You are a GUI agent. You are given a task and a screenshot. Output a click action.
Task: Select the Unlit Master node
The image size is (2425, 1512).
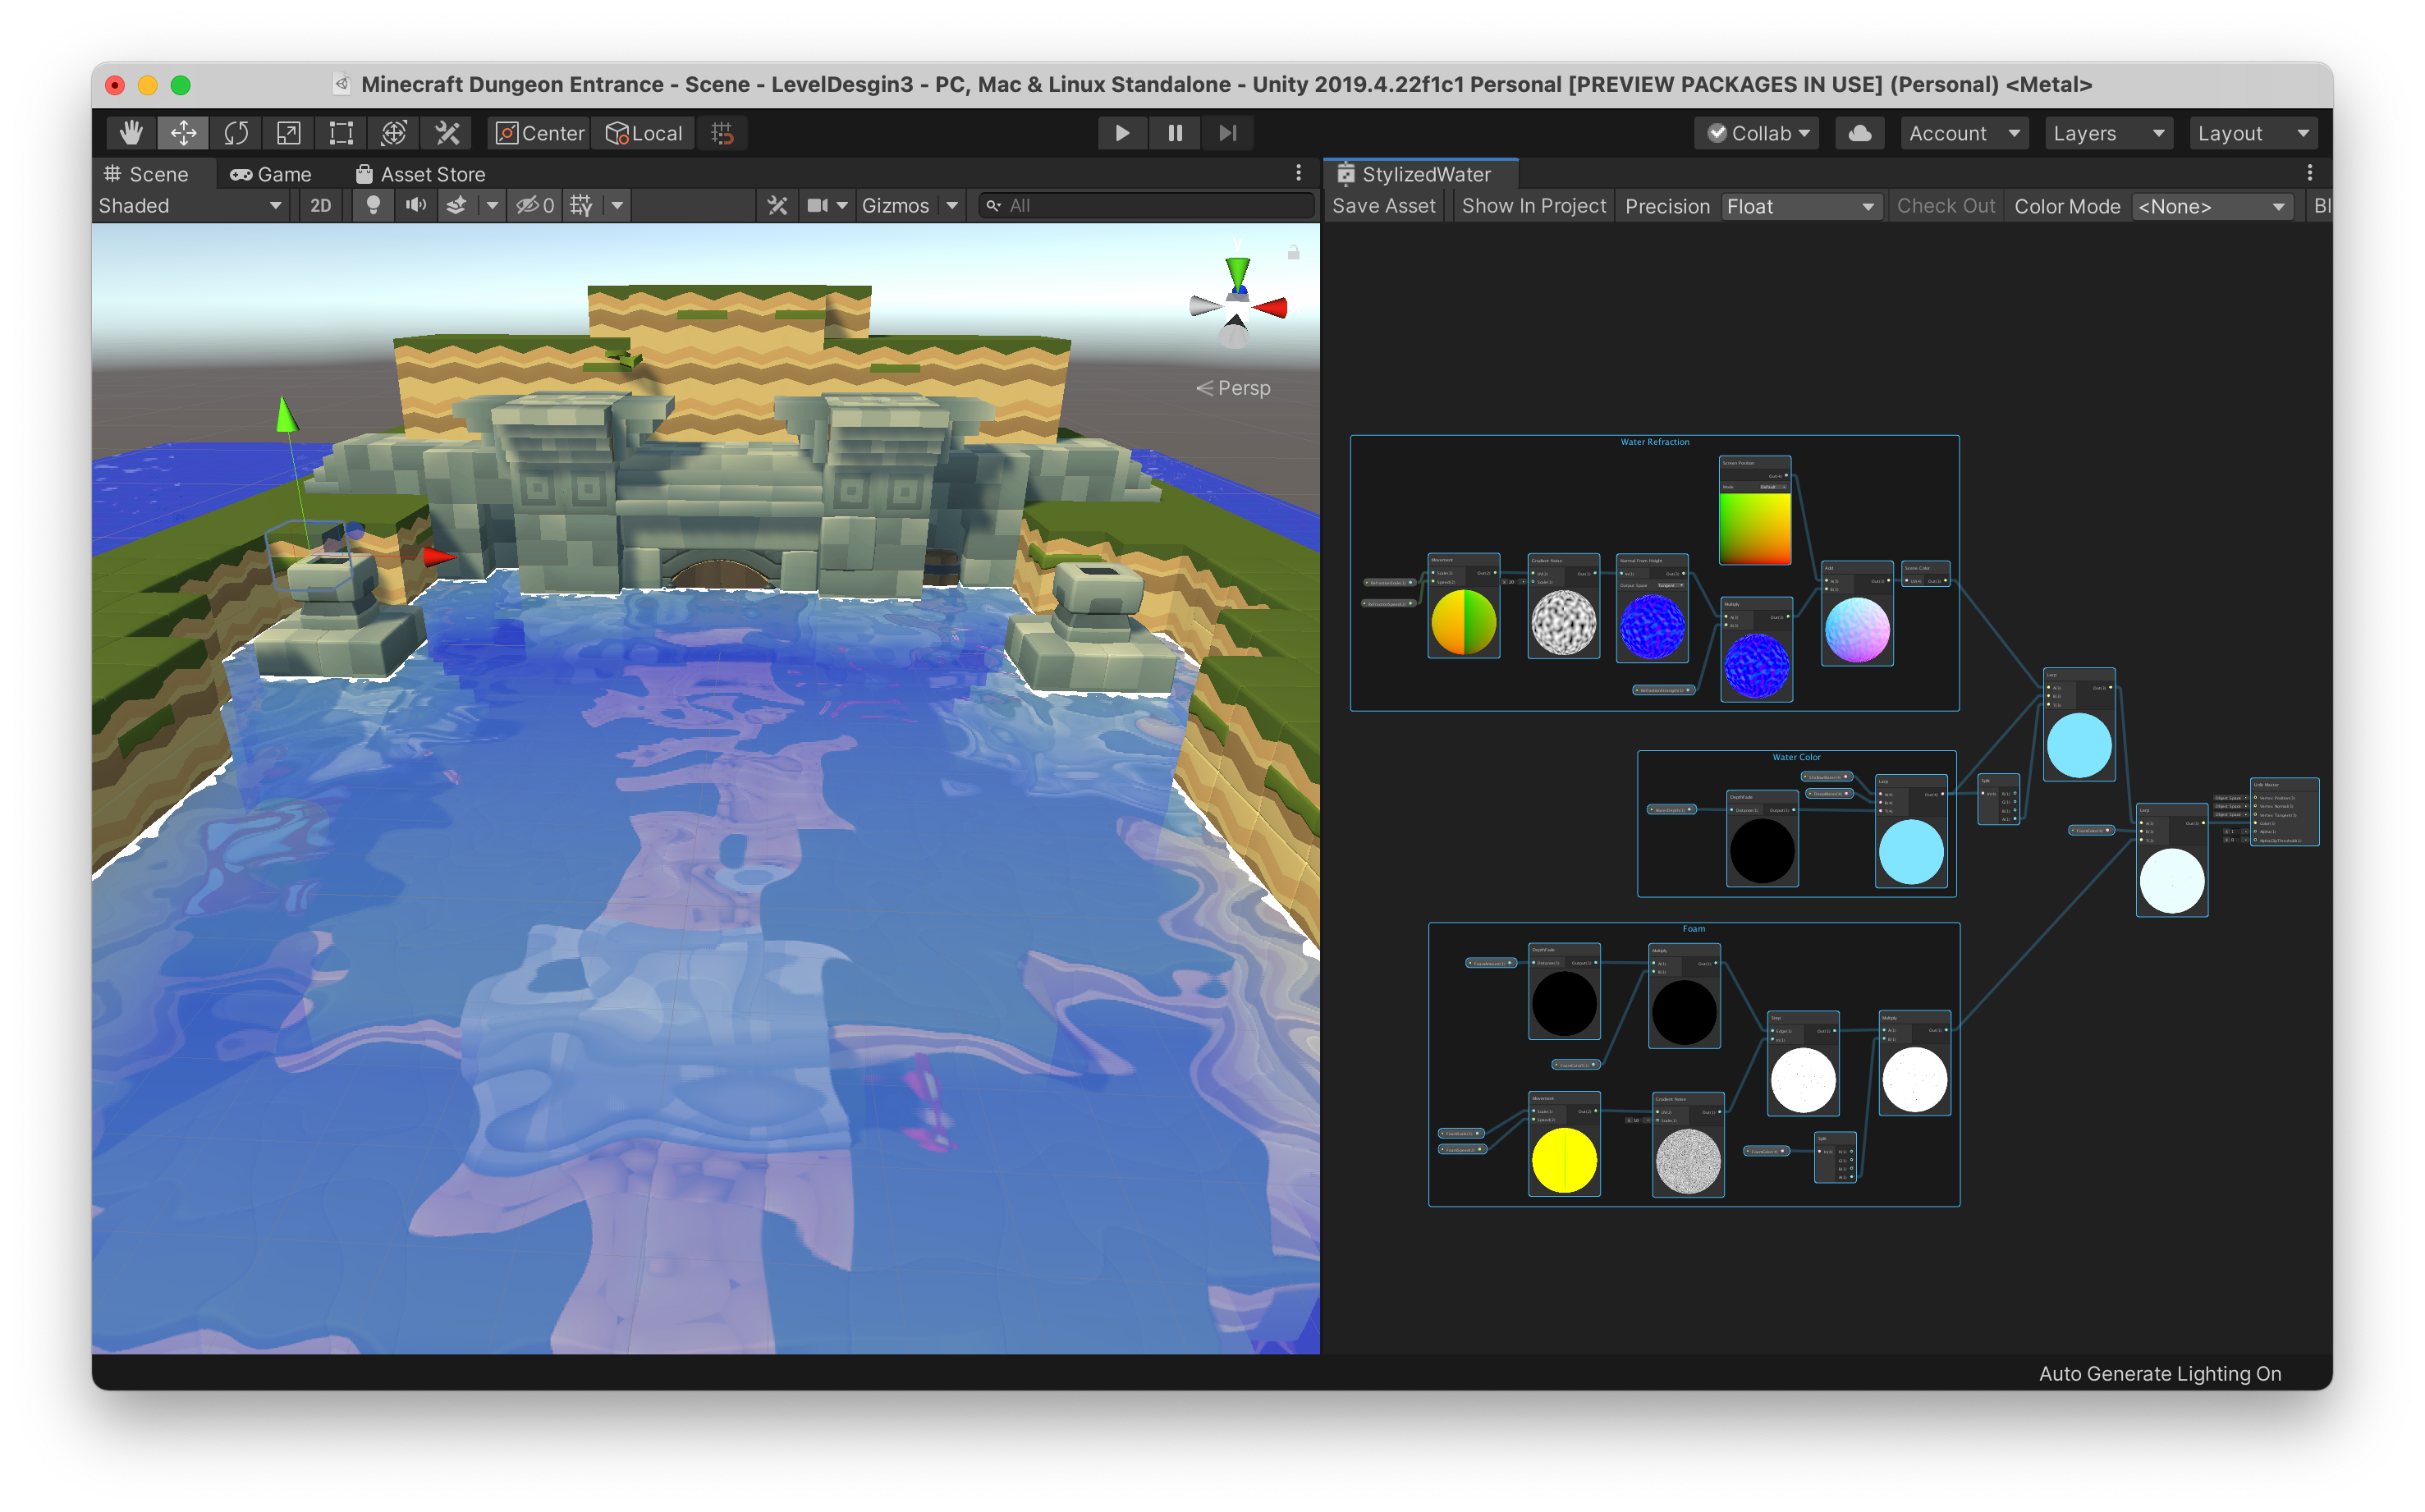click(2284, 811)
